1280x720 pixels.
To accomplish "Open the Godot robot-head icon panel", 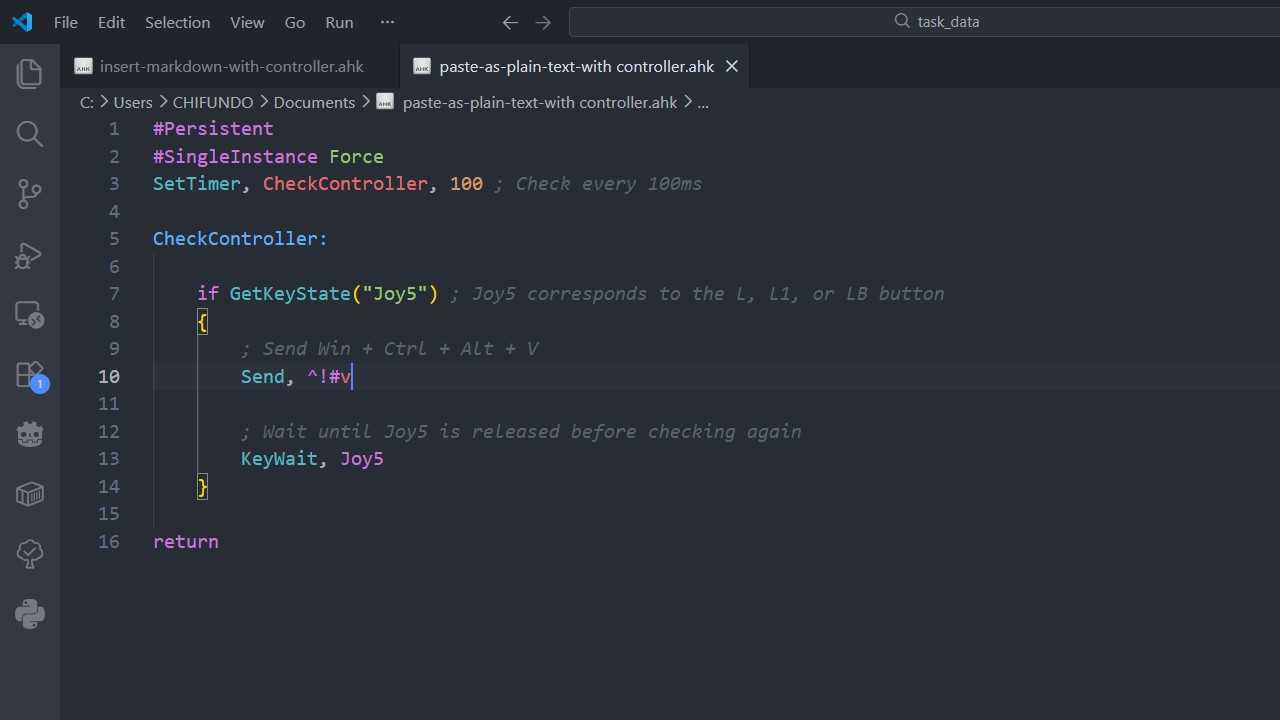I will [x=30, y=434].
